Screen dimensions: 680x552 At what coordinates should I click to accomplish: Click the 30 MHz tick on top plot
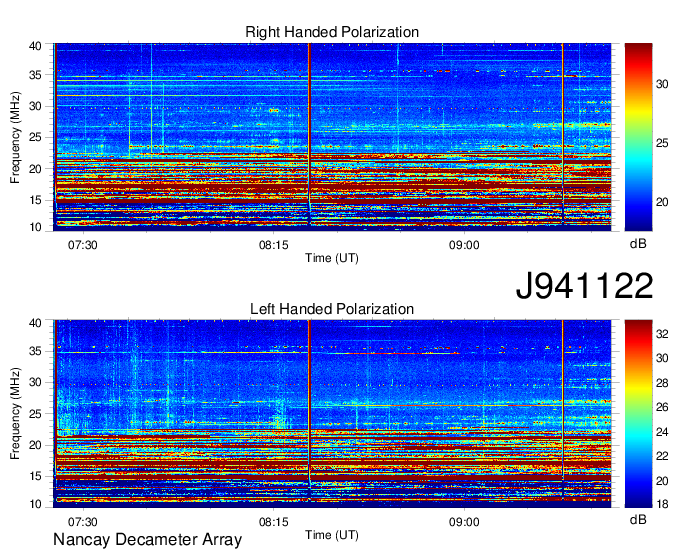point(36,106)
